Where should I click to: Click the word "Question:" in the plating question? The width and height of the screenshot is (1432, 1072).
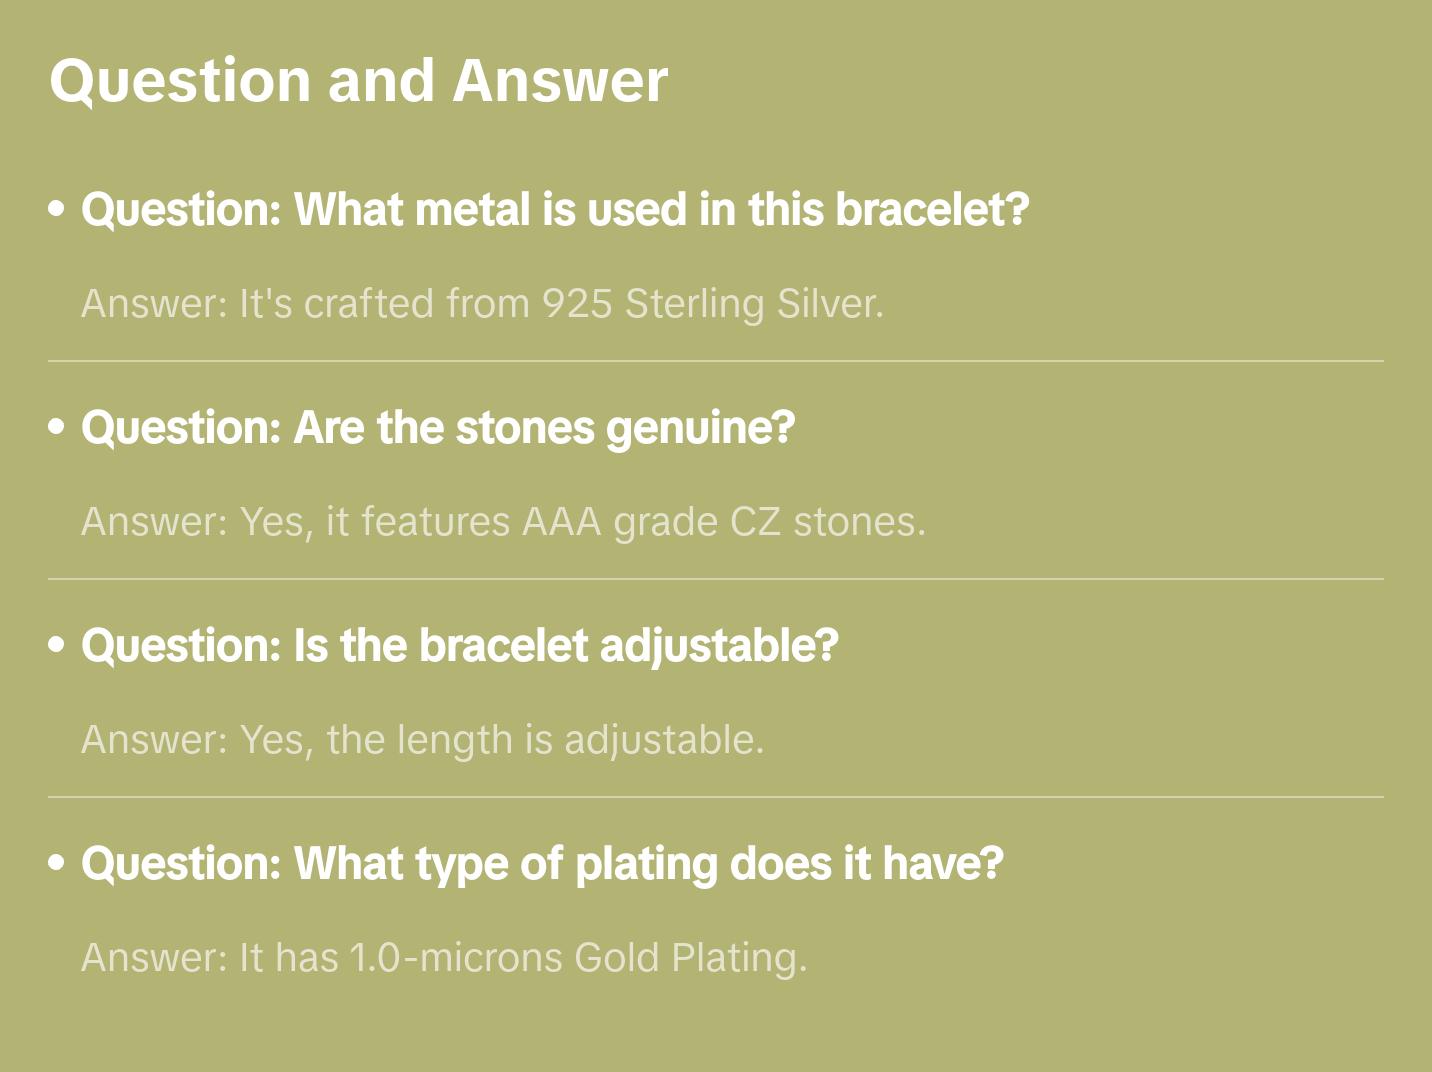pyautogui.click(x=181, y=864)
